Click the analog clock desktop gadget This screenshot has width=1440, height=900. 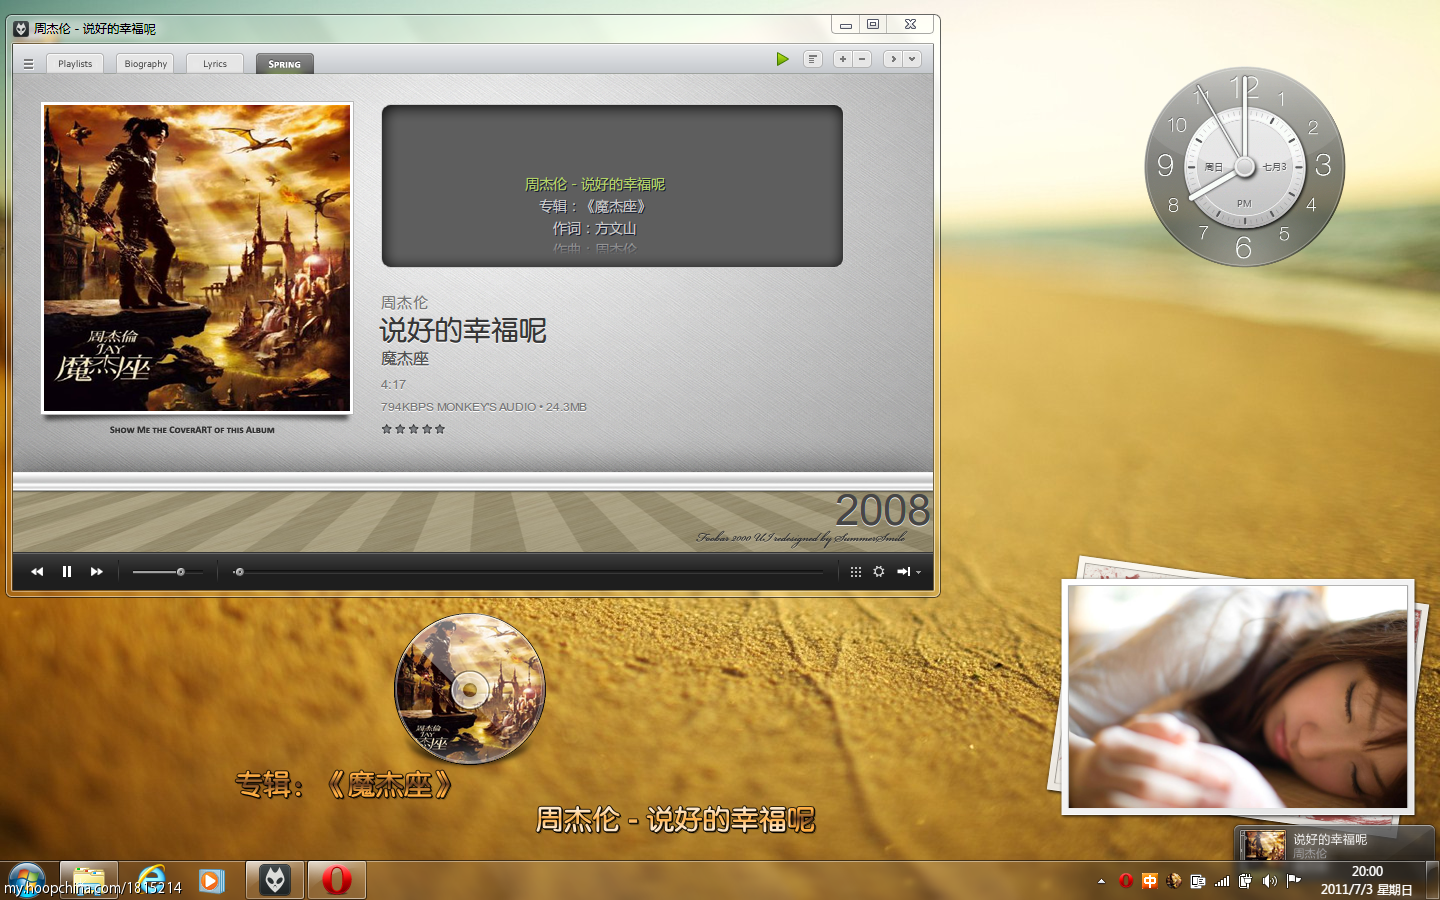pos(1244,167)
